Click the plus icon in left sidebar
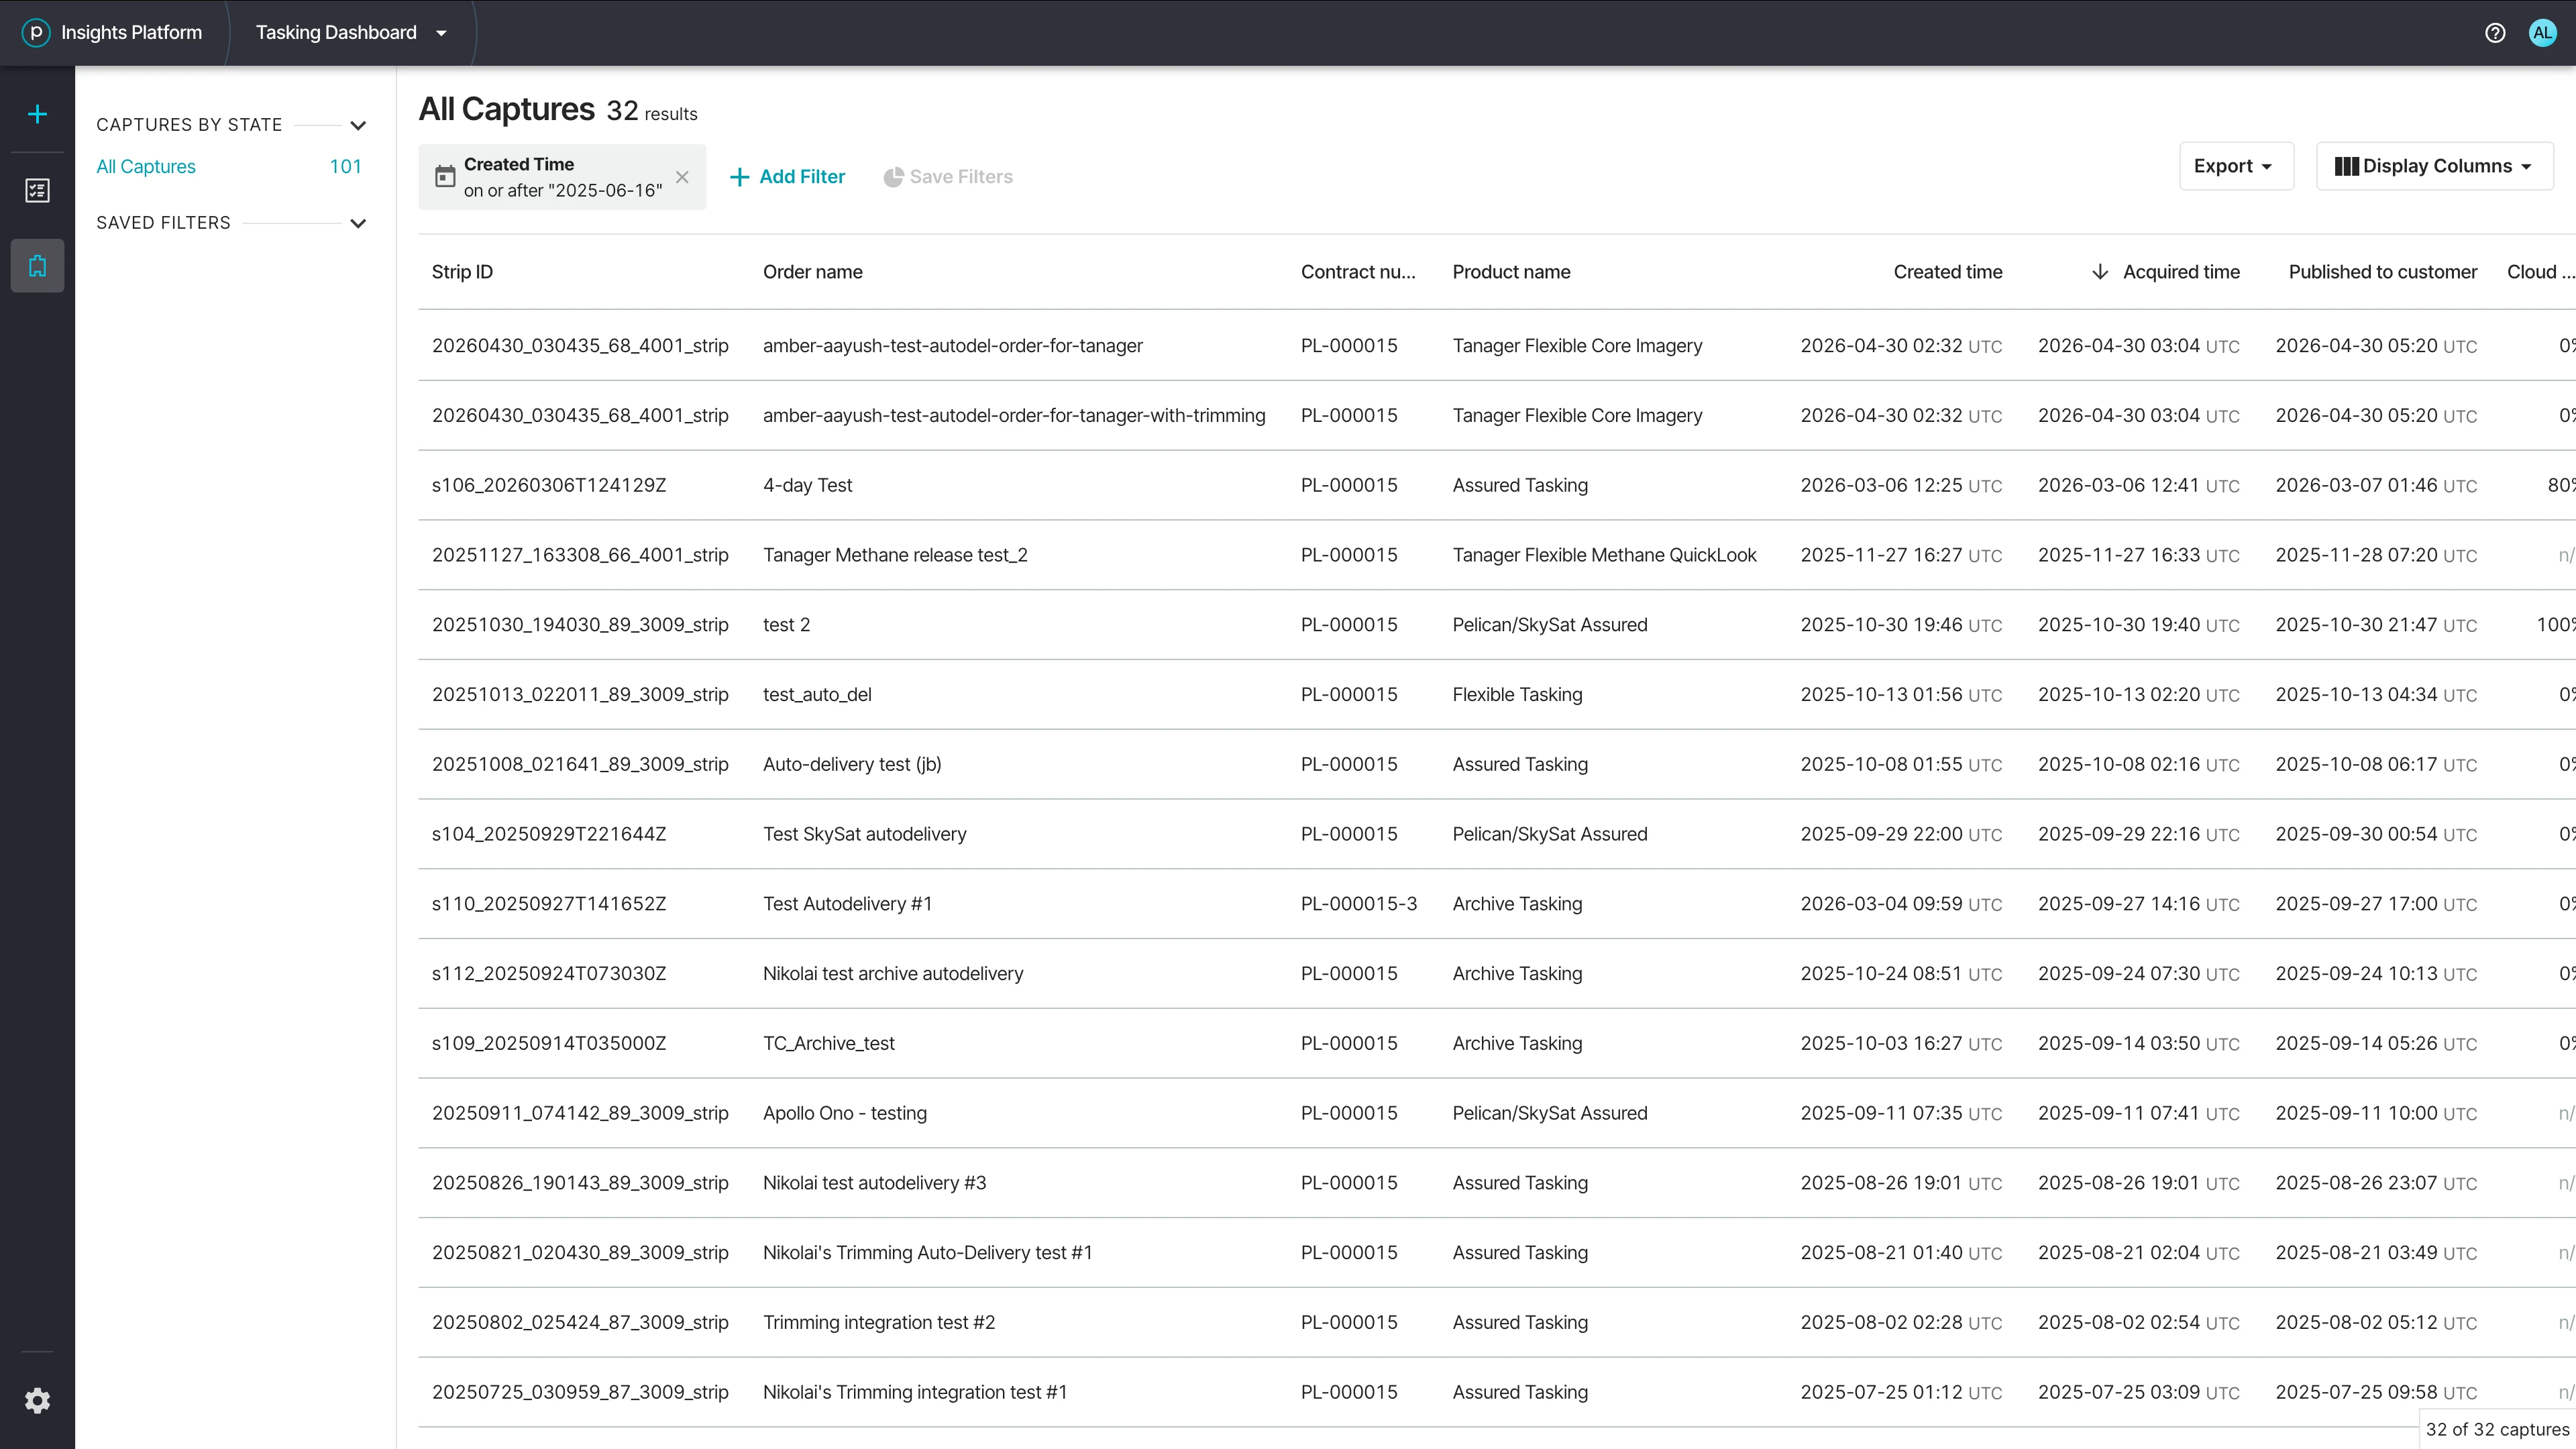2576x1449 pixels. coord(37,114)
